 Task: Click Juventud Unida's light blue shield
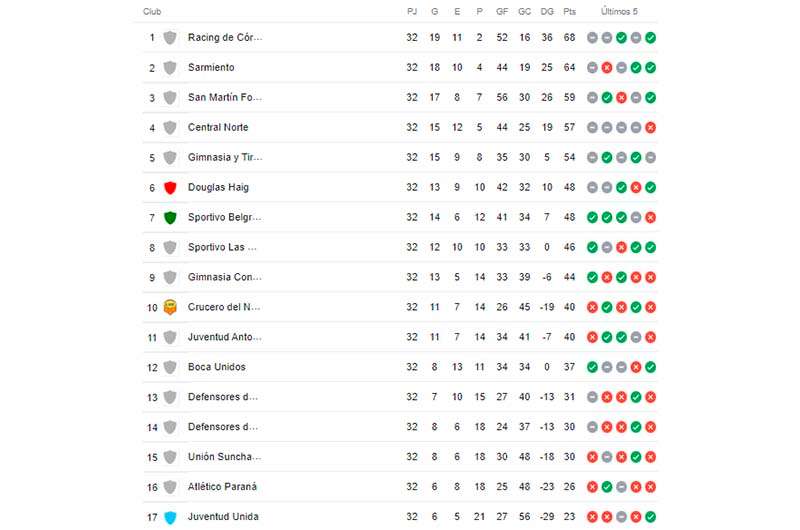click(170, 517)
